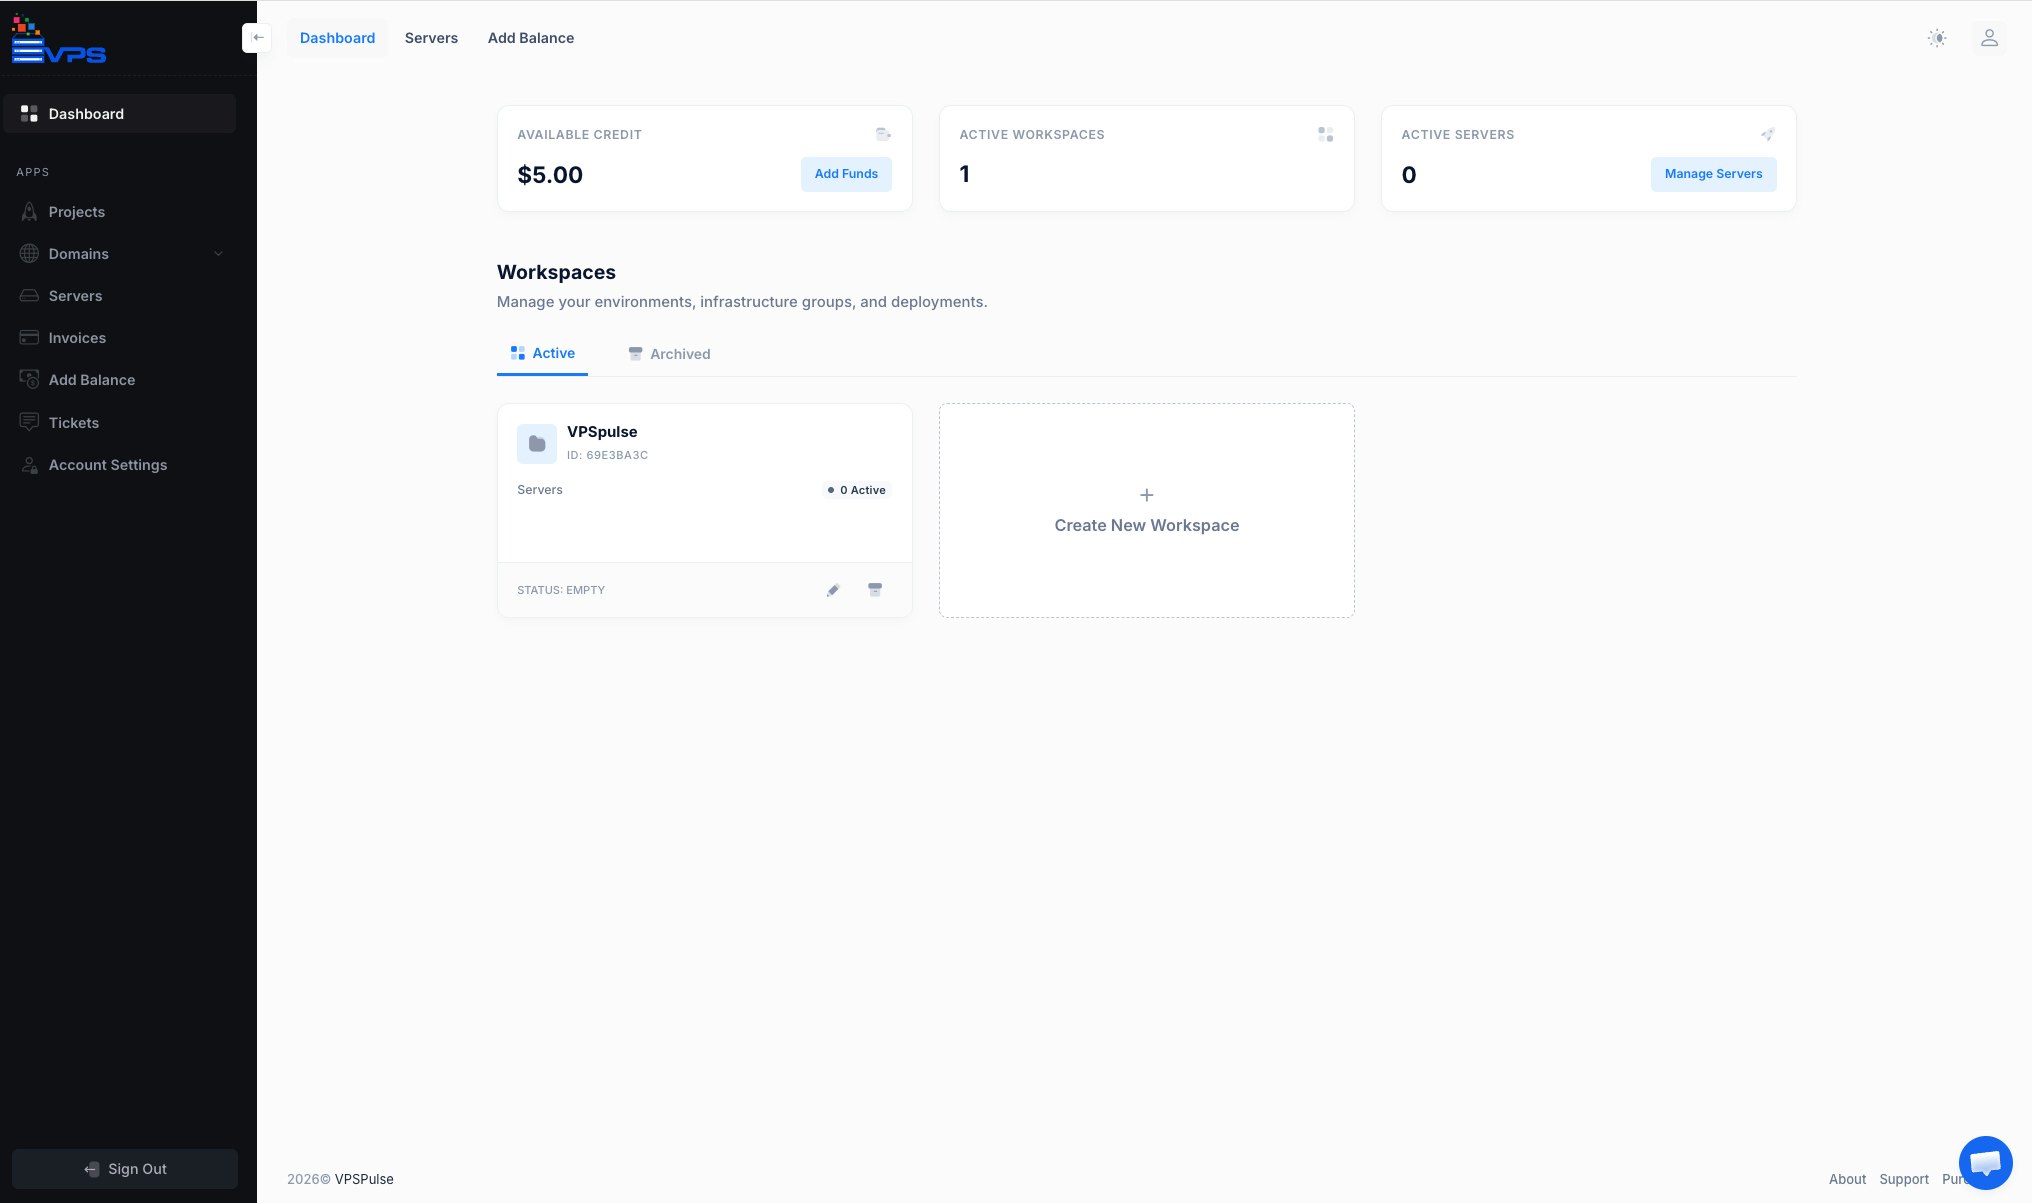
Task: Switch to the Archived workspaces tab
Action: pyautogui.click(x=669, y=354)
